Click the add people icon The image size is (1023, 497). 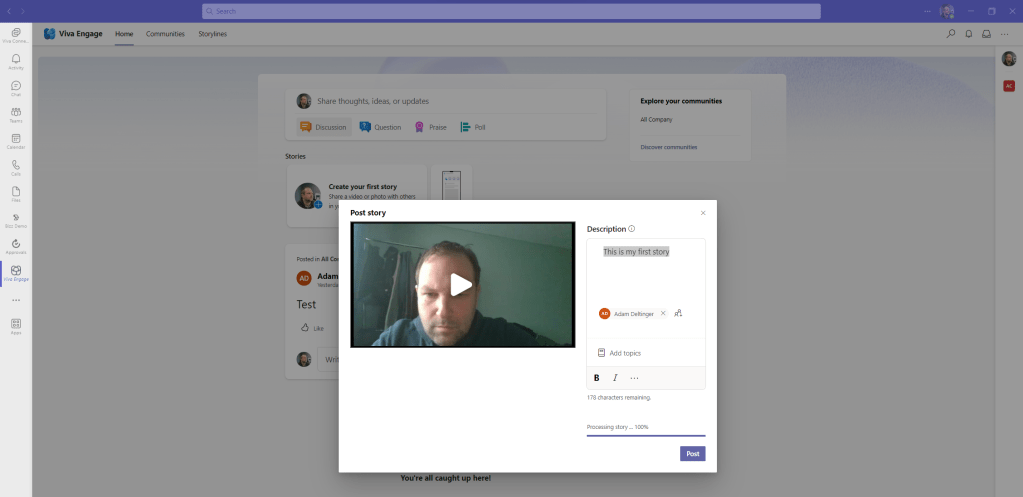[678, 313]
